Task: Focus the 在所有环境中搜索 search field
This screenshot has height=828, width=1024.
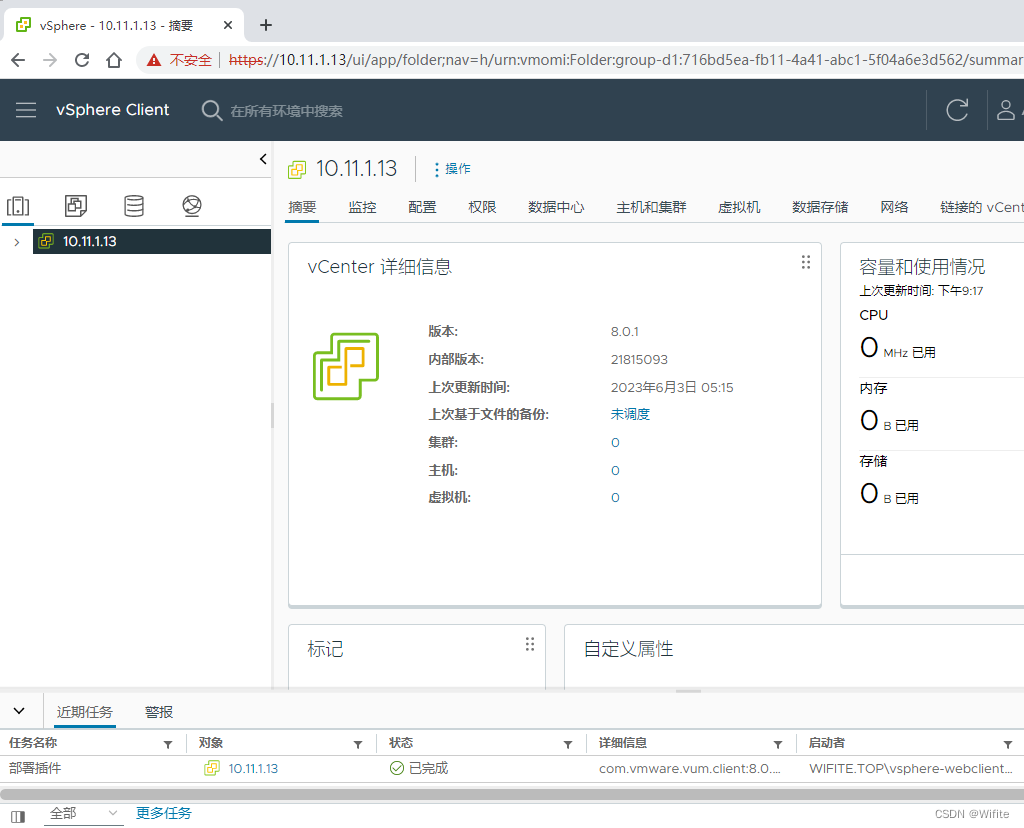Action: (x=286, y=111)
